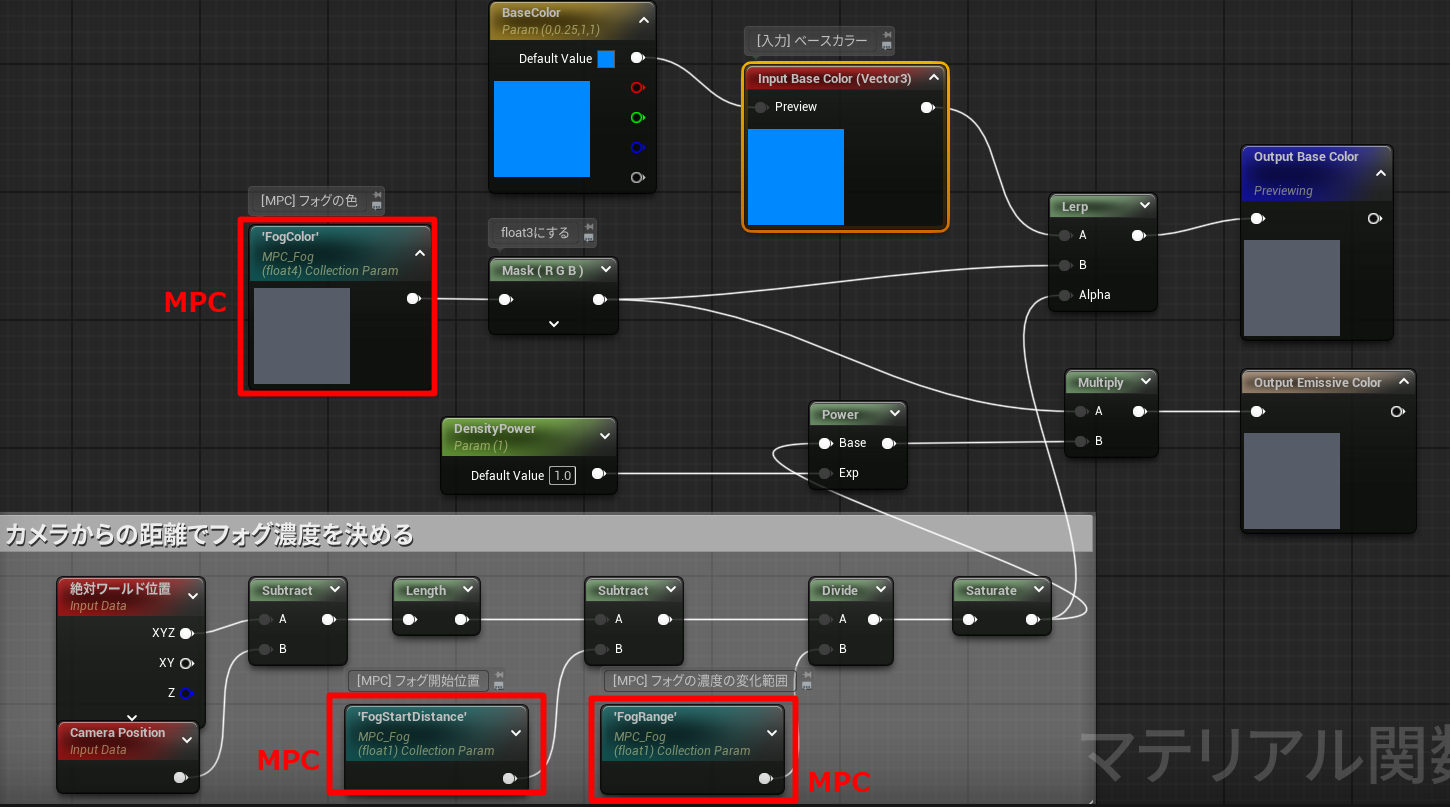
Task: Pin the [MPC] フォグ開始位置 comment bubble
Action: tap(498, 675)
